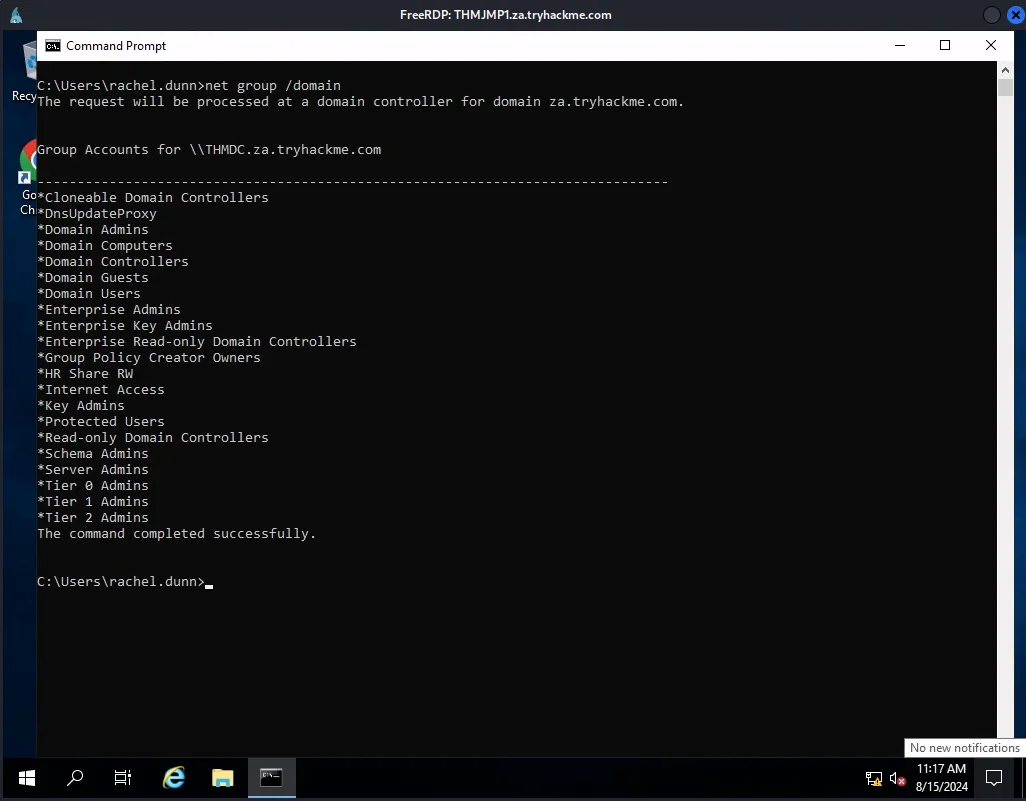Click the Command Prompt vertical scrollbar thumb
The height and width of the screenshot is (801, 1026).
pos(1005,87)
